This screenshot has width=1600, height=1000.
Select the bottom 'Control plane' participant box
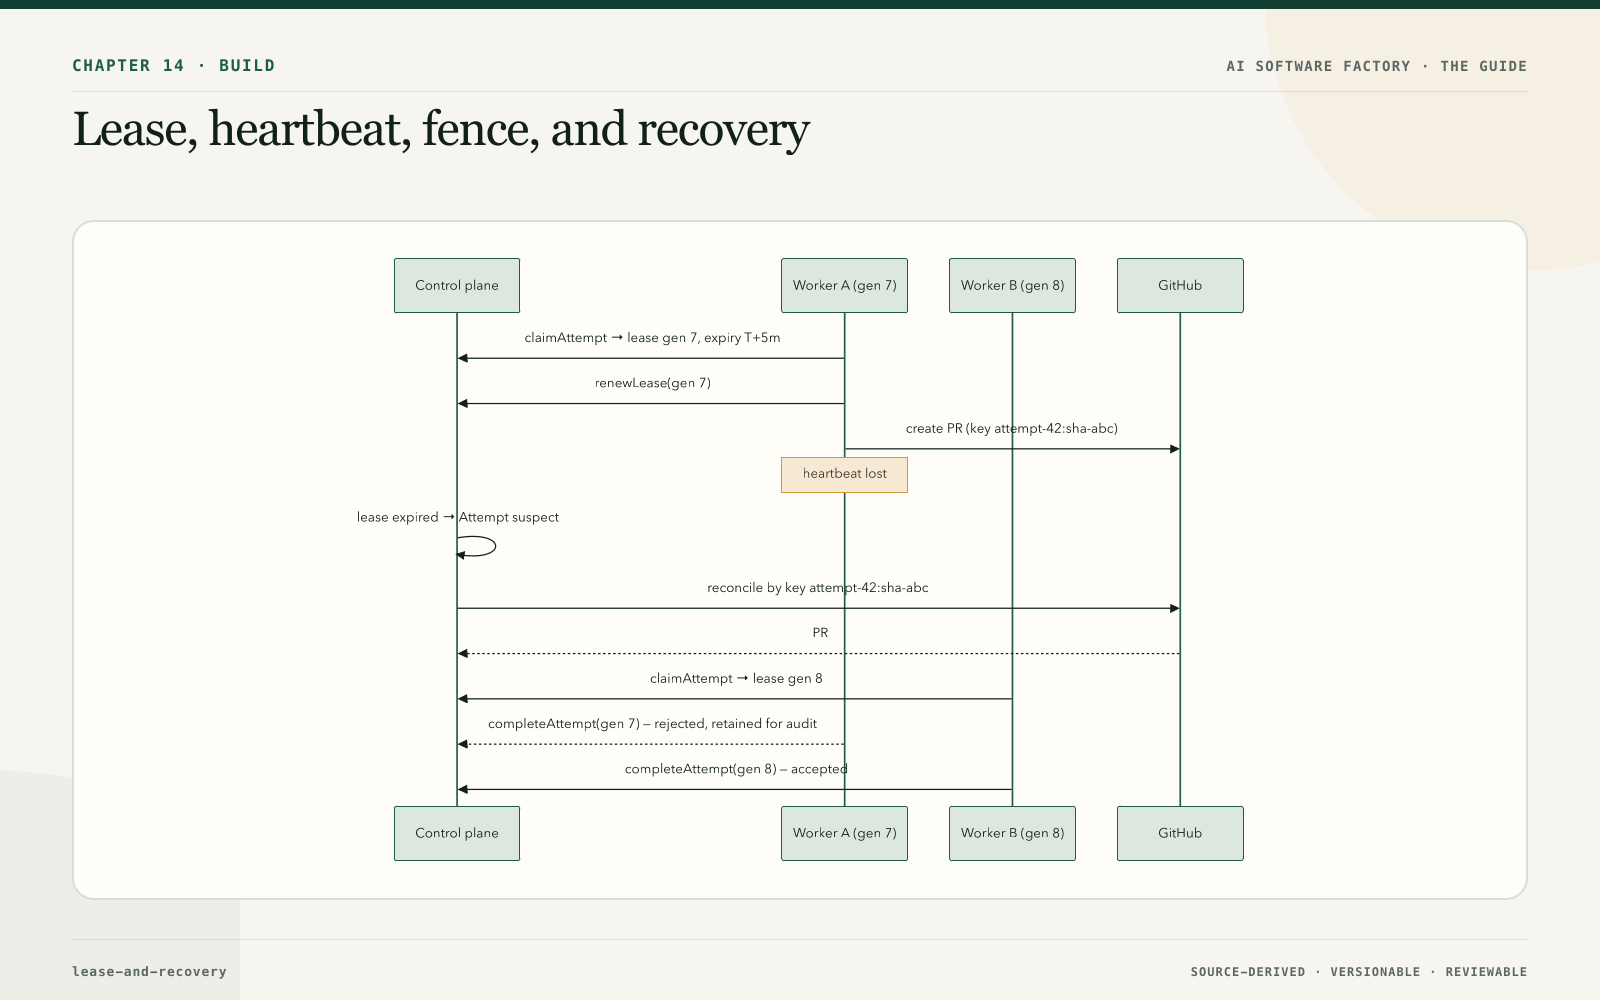point(457,833)
